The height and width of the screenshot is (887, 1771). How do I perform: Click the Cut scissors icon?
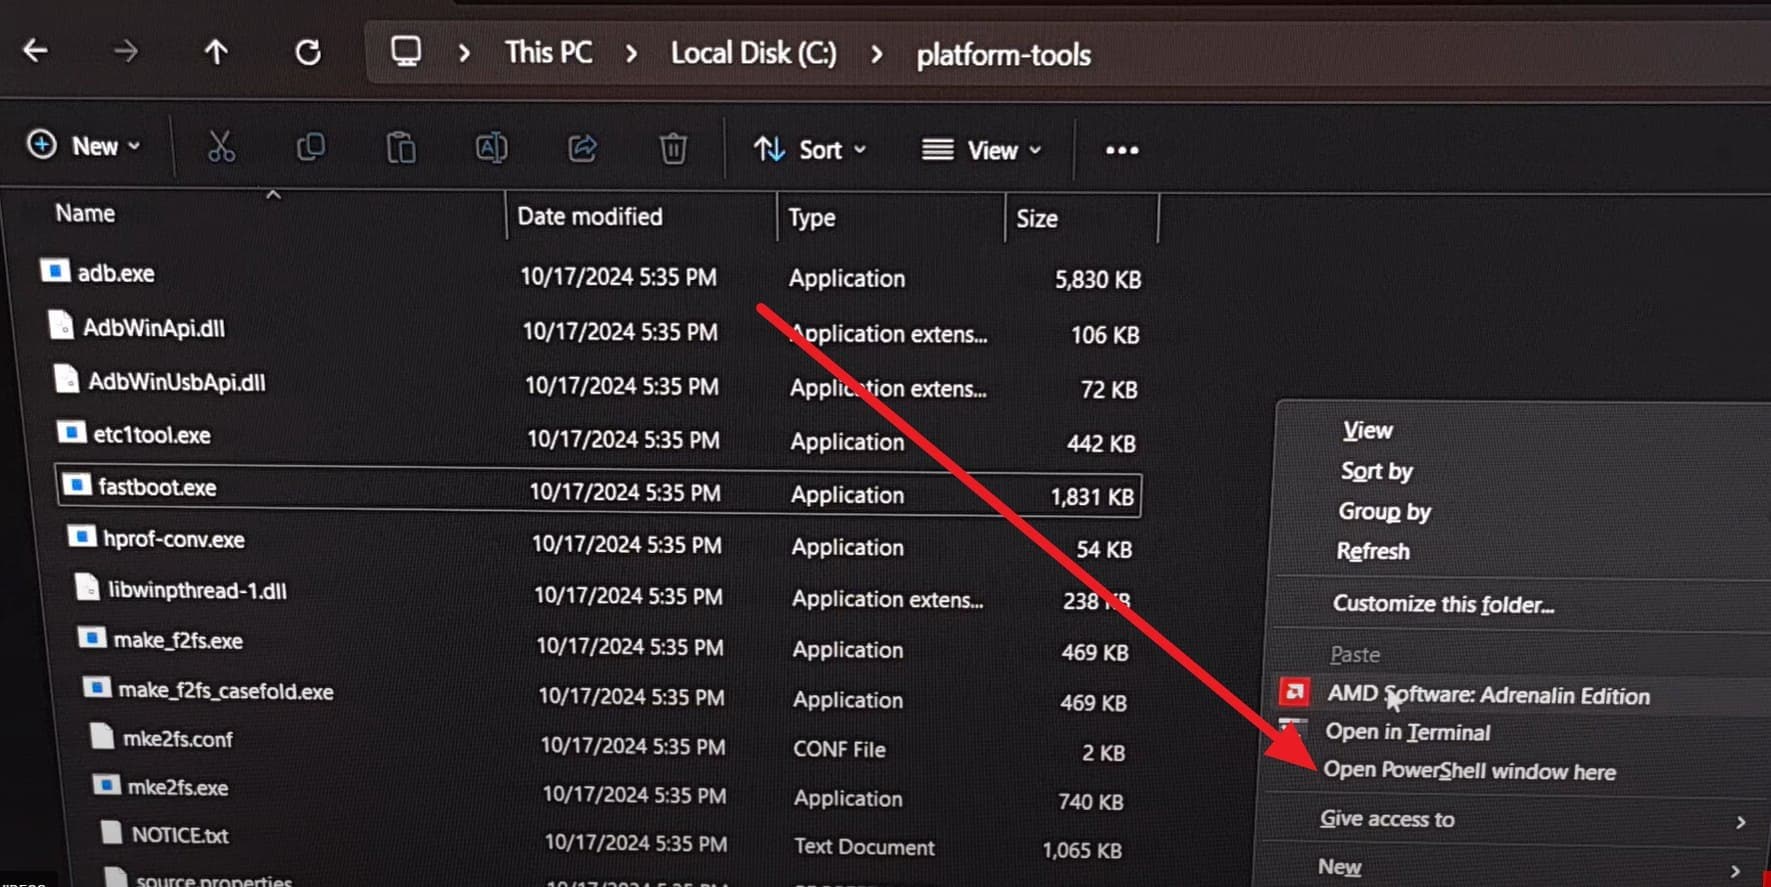(x=221, y=147)
